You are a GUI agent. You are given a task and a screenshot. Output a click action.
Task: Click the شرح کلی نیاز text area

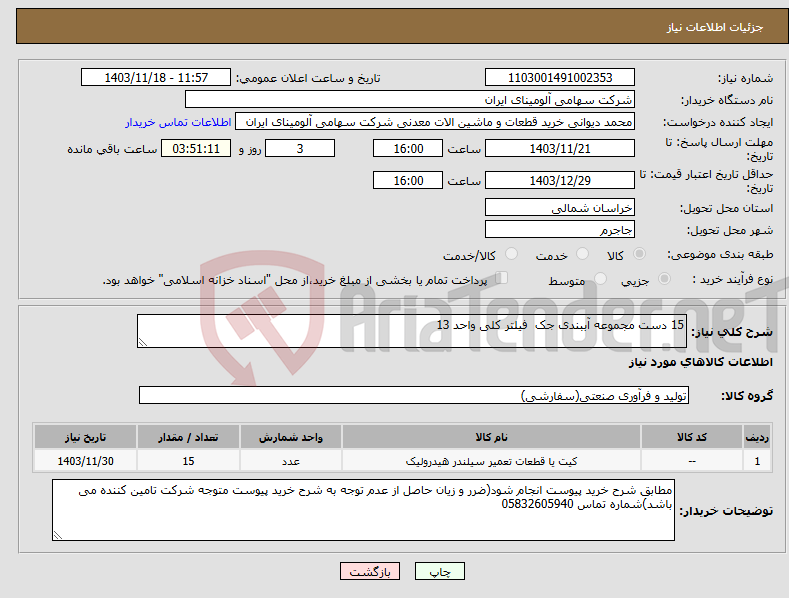pyautogui.click(x=412, y=331)
